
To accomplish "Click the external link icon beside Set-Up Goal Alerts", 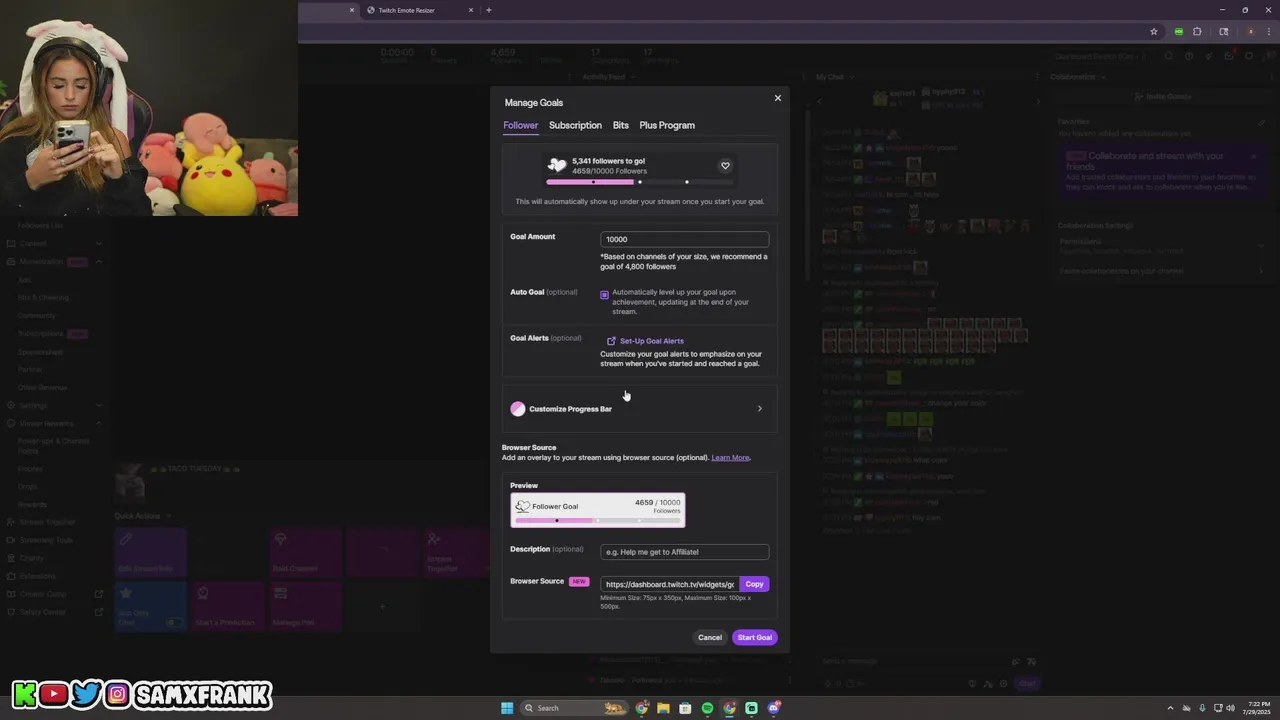I will 611,341.
